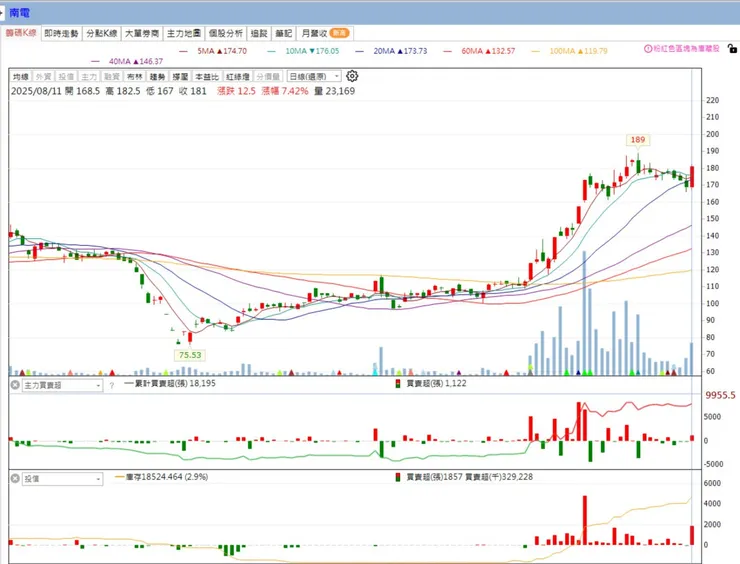
Task: Enable the 外資 overlay button
Action: pos(43,76)
